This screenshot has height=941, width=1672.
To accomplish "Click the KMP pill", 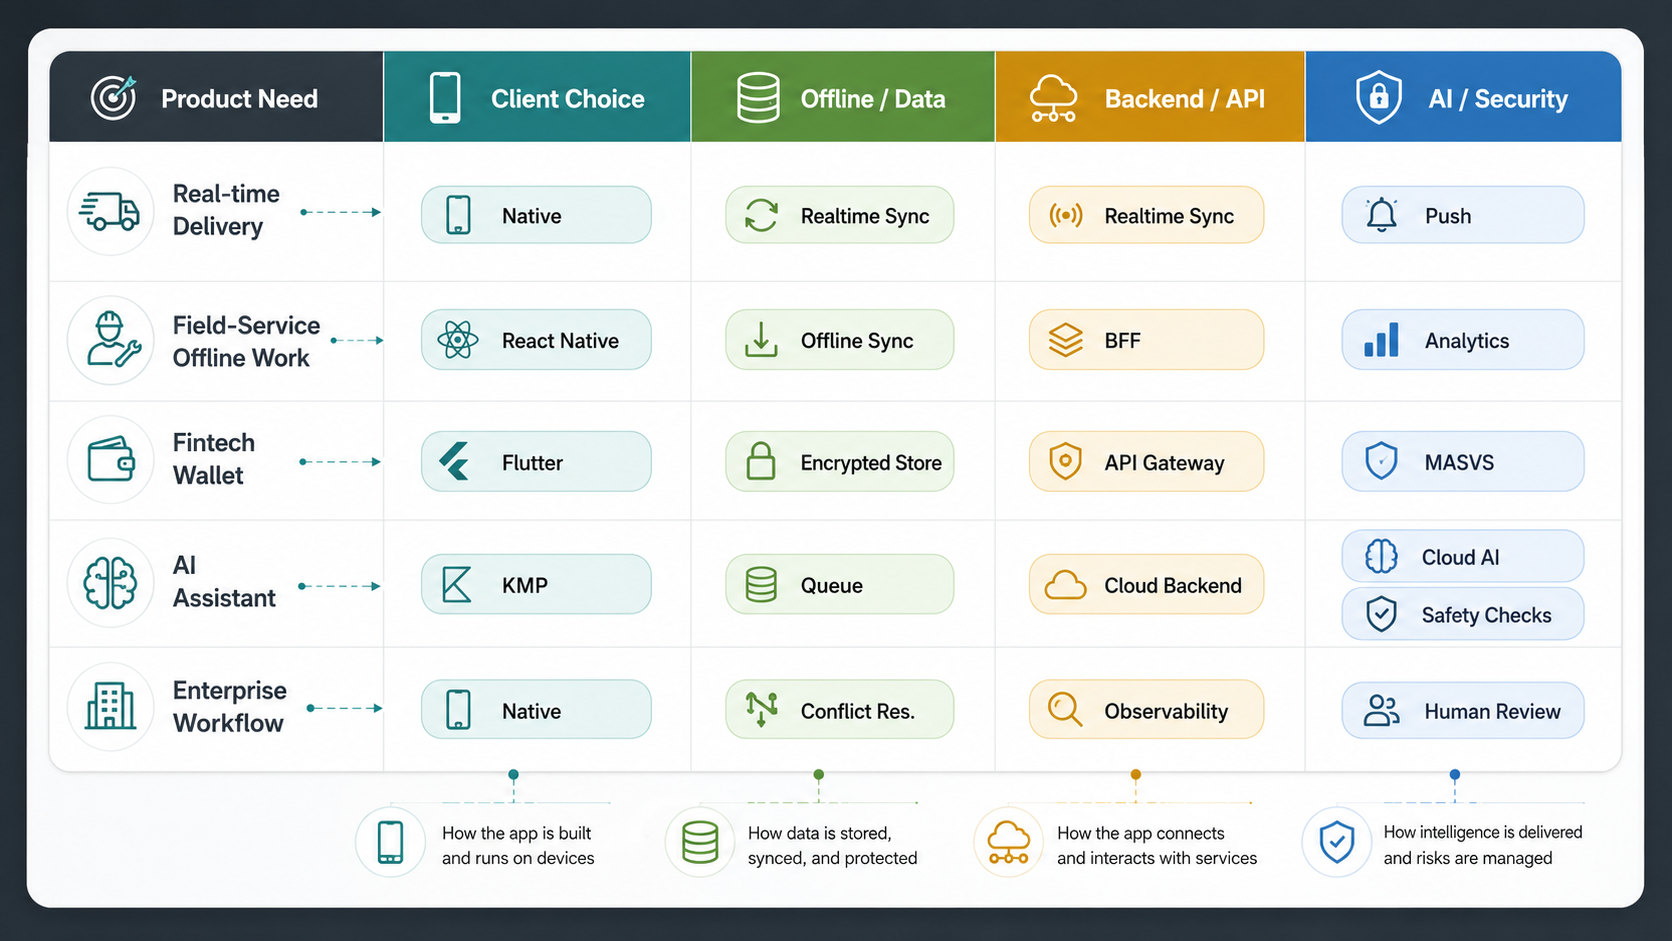I will pyautogui.click(x=536, y=585).
